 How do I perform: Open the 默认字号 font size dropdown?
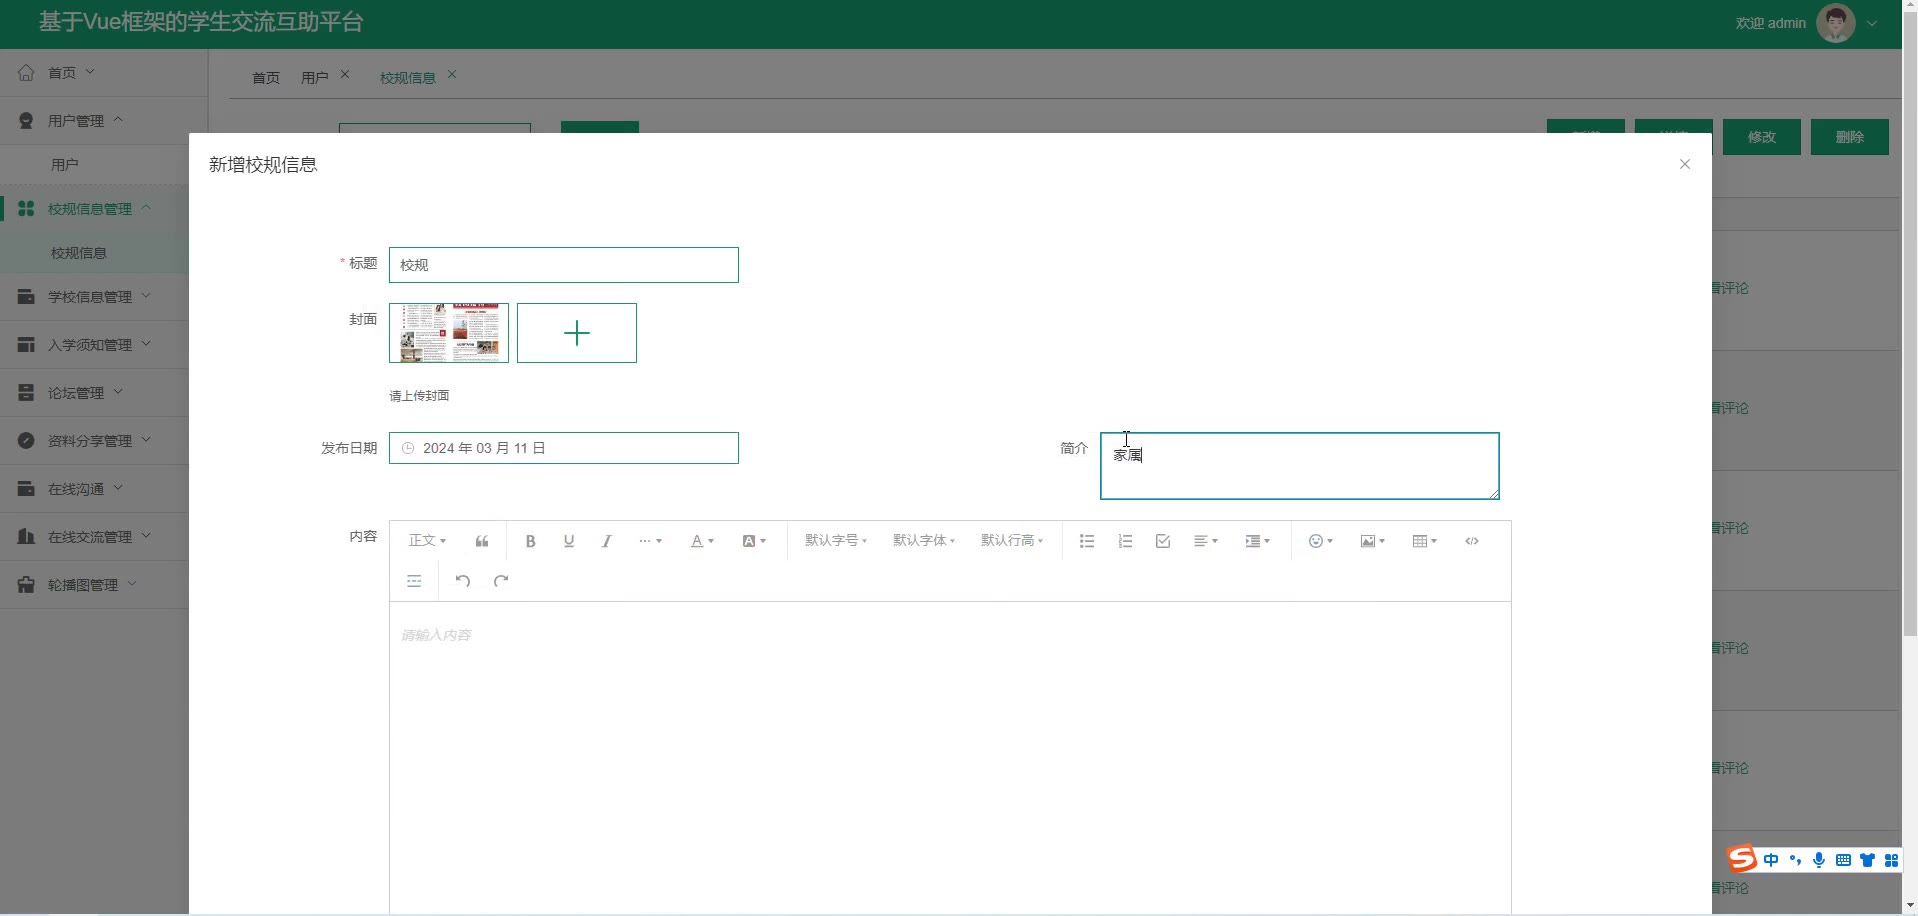tap(836, 541)
